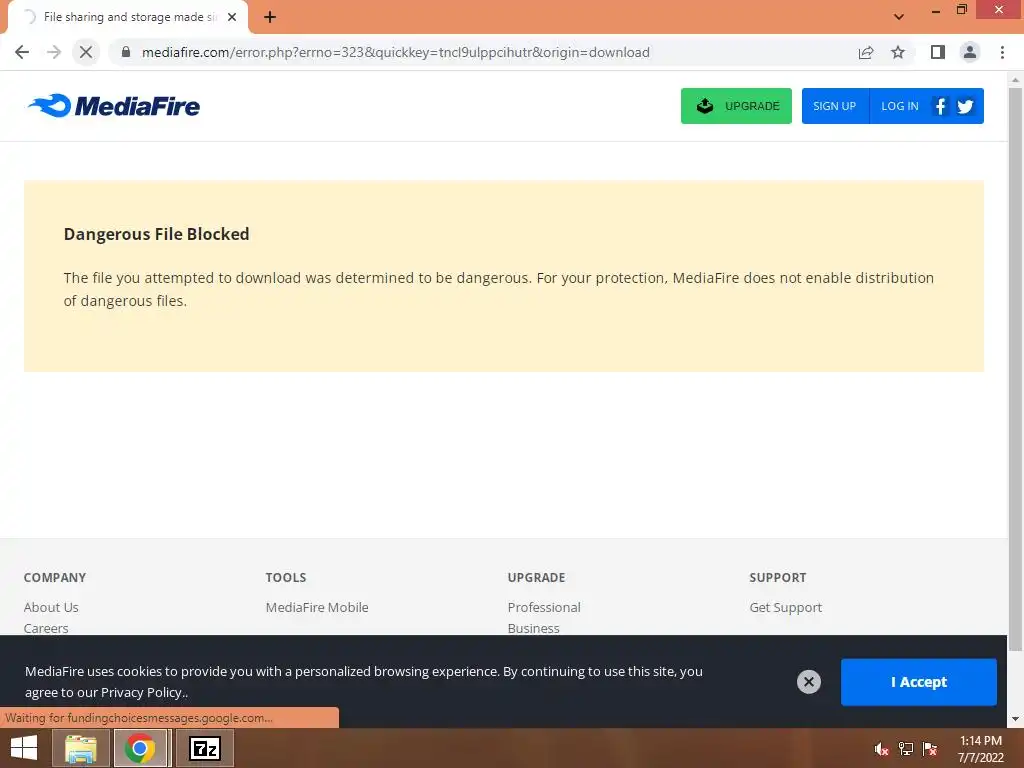The width and height of the screenshot is (1024, 768).
Task: Open the About Us footer link
Action: 51,607
